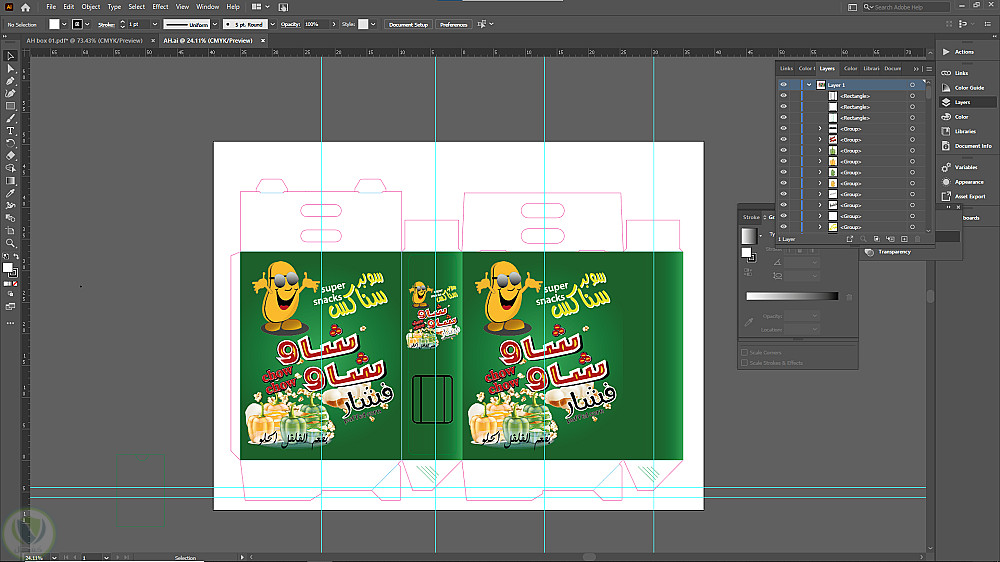Click the gradient slider bar

[792, 296]
